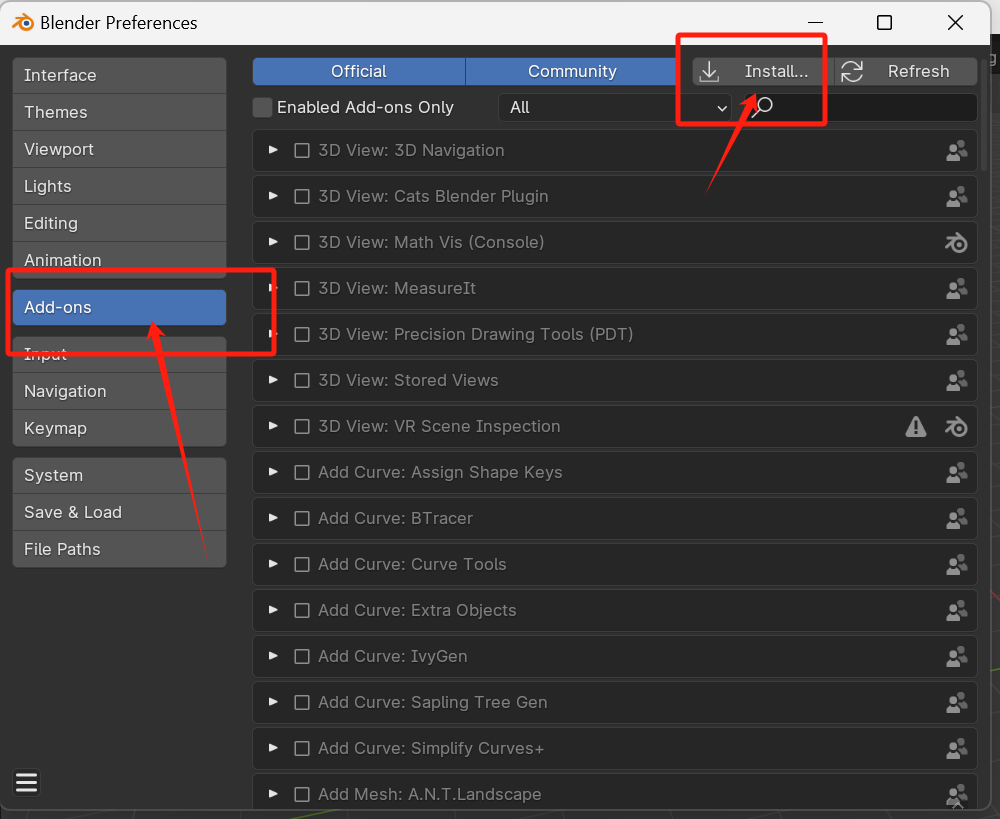Click community icon on Extra Objects row
This screenshot has height=819, width=1000.
tap(956, 610)
